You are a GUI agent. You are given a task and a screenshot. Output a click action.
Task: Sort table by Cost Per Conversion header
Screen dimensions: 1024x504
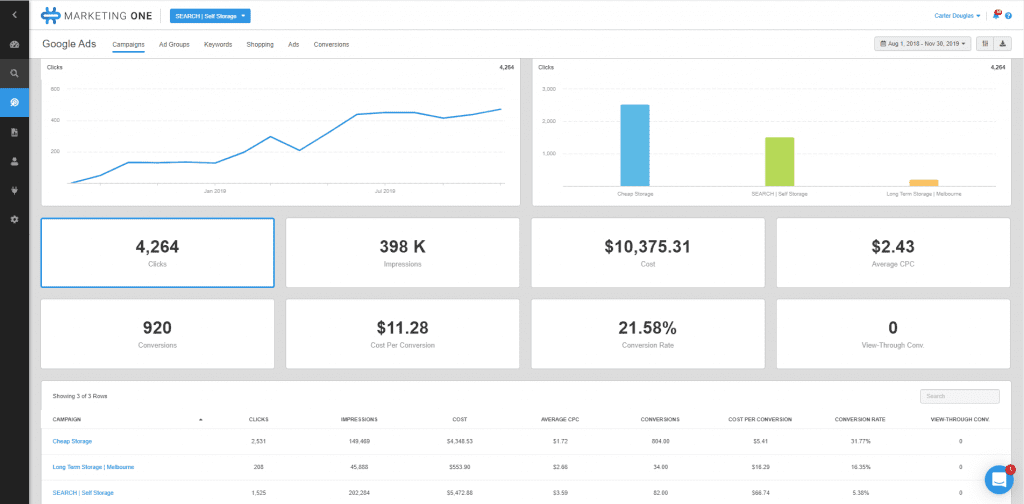tap(760, 419)
